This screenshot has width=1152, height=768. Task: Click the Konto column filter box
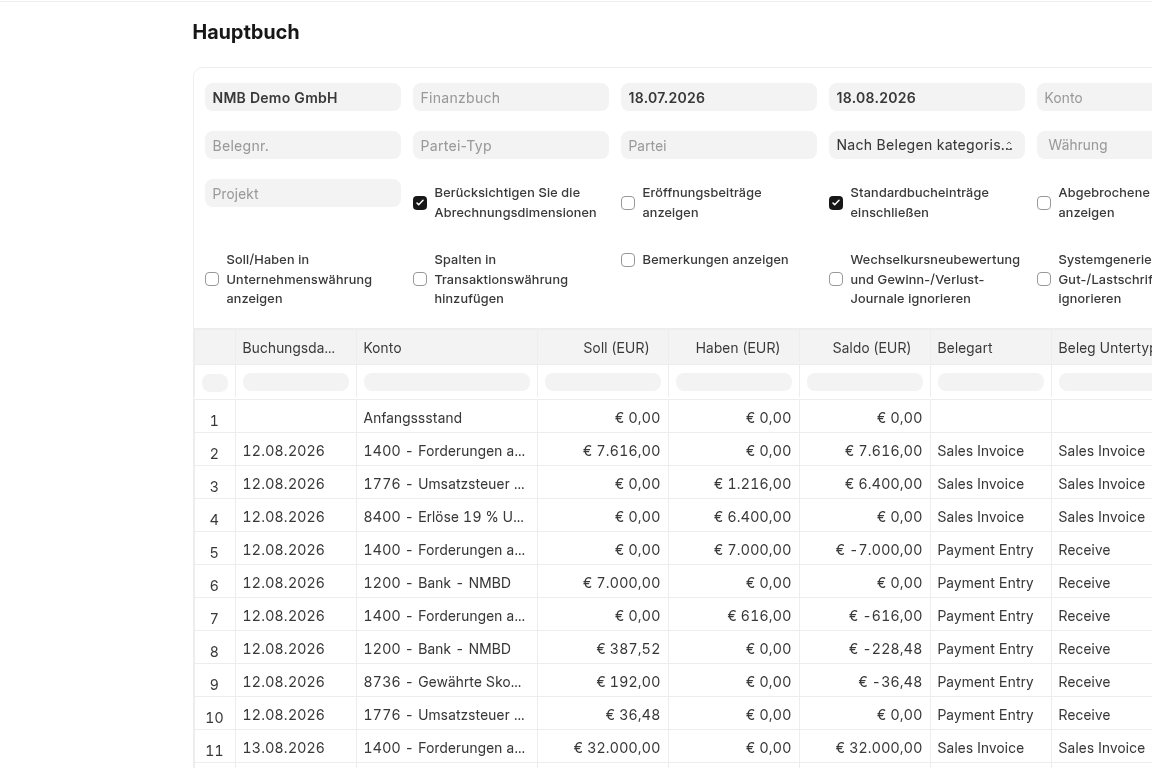(x=447, y=382)
